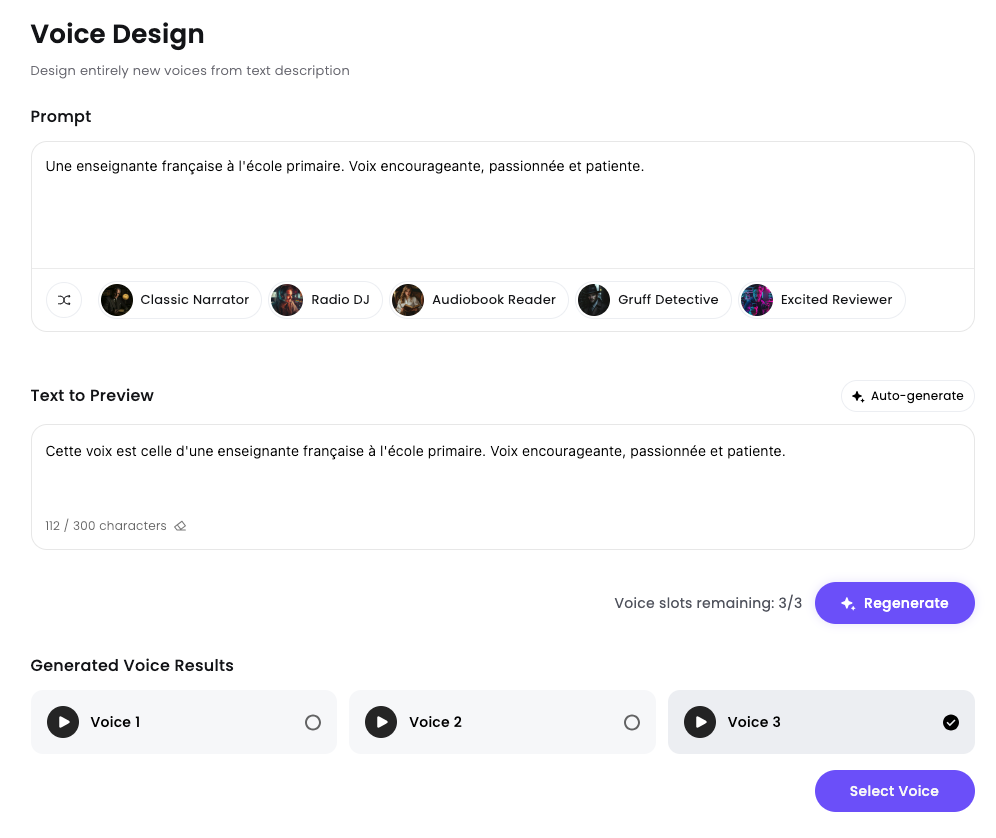This screenshot has height=838, width=996.
Task: Select the Voice 1 radio button
Action: click(x=313, y=722)
